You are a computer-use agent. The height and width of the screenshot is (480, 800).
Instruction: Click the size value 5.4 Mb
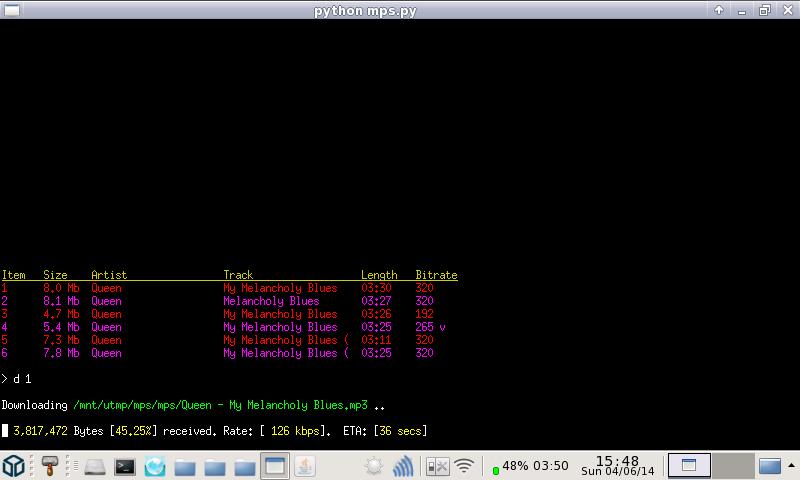coord(61,327)
